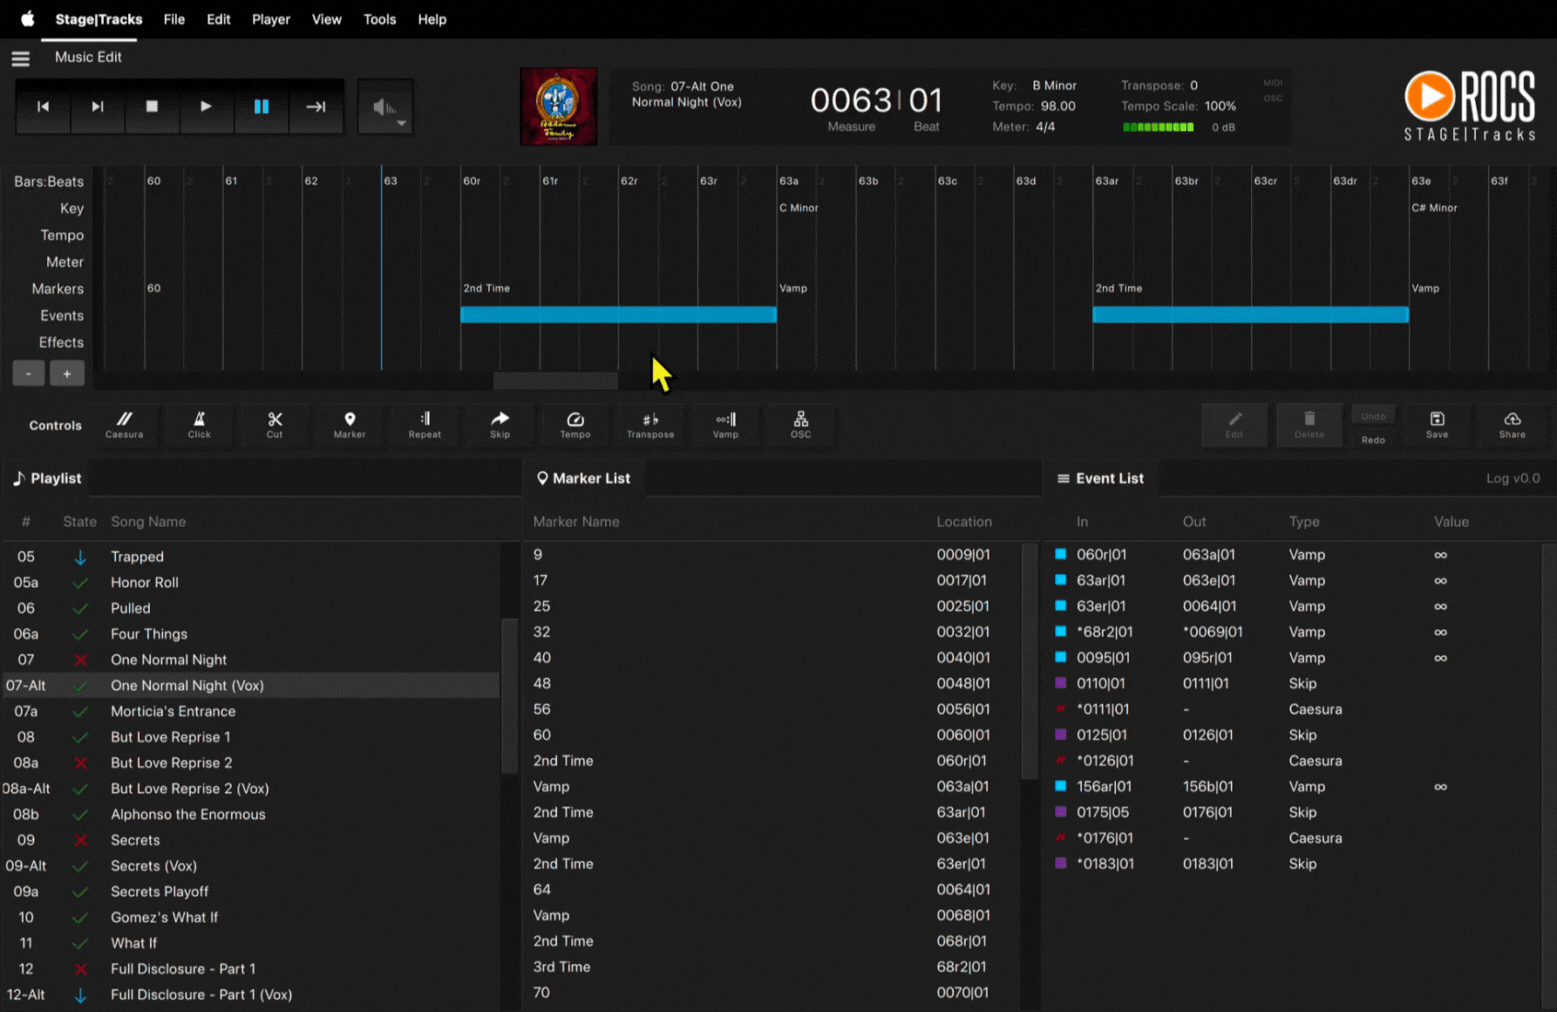This screenshot has width=1557, height=1012.
Task: Click the Redo button
Action: tap(1373, 439)
